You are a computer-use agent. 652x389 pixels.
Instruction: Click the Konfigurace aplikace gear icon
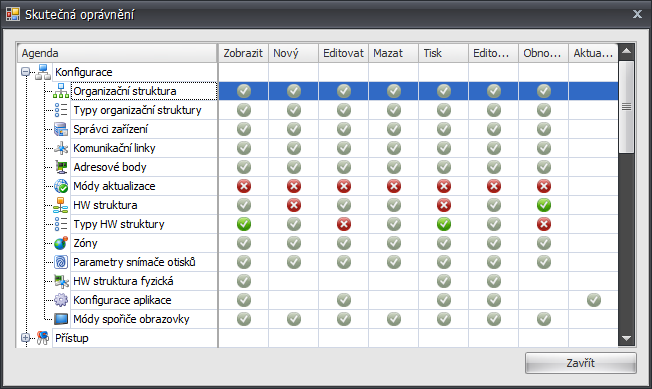pos(61,300)
